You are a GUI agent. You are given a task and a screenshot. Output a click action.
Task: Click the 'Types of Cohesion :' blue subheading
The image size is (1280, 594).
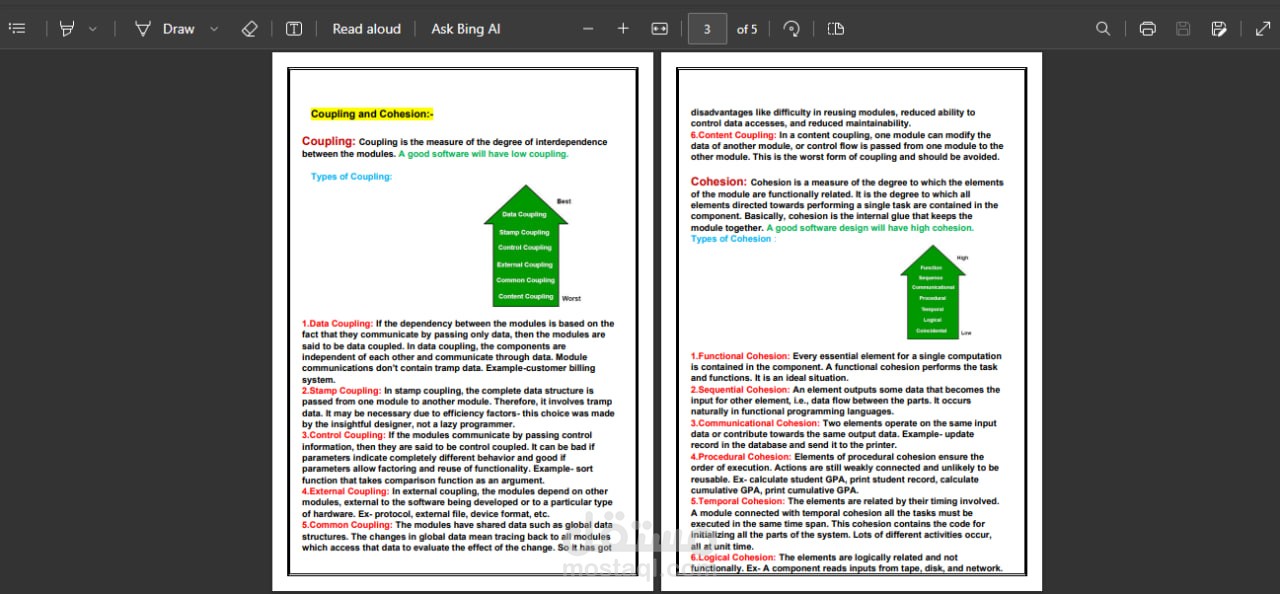733,239
